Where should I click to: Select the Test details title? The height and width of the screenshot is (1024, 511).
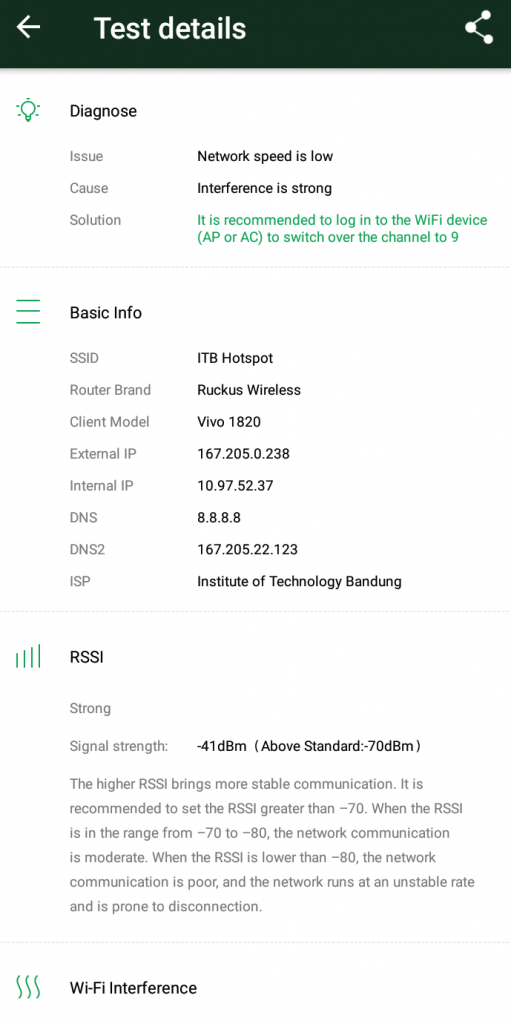click(x=170, y=28)
